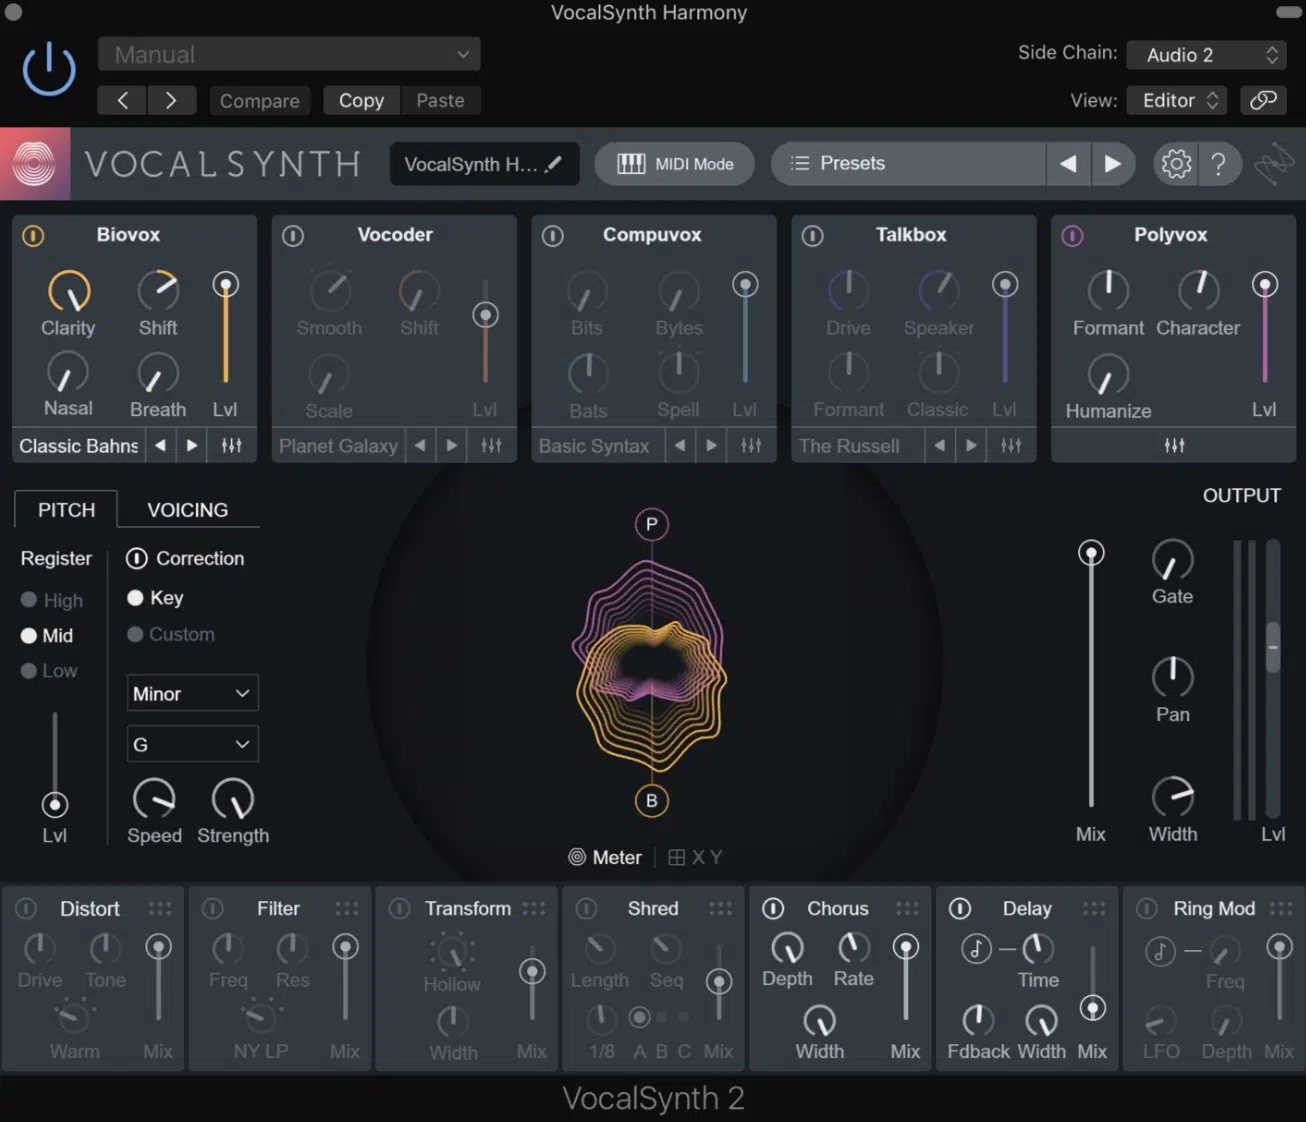Adjust the Biovox Lvl slider handle
Viewport: 1306px width, 1122px height.
click(x=226, y=285)
